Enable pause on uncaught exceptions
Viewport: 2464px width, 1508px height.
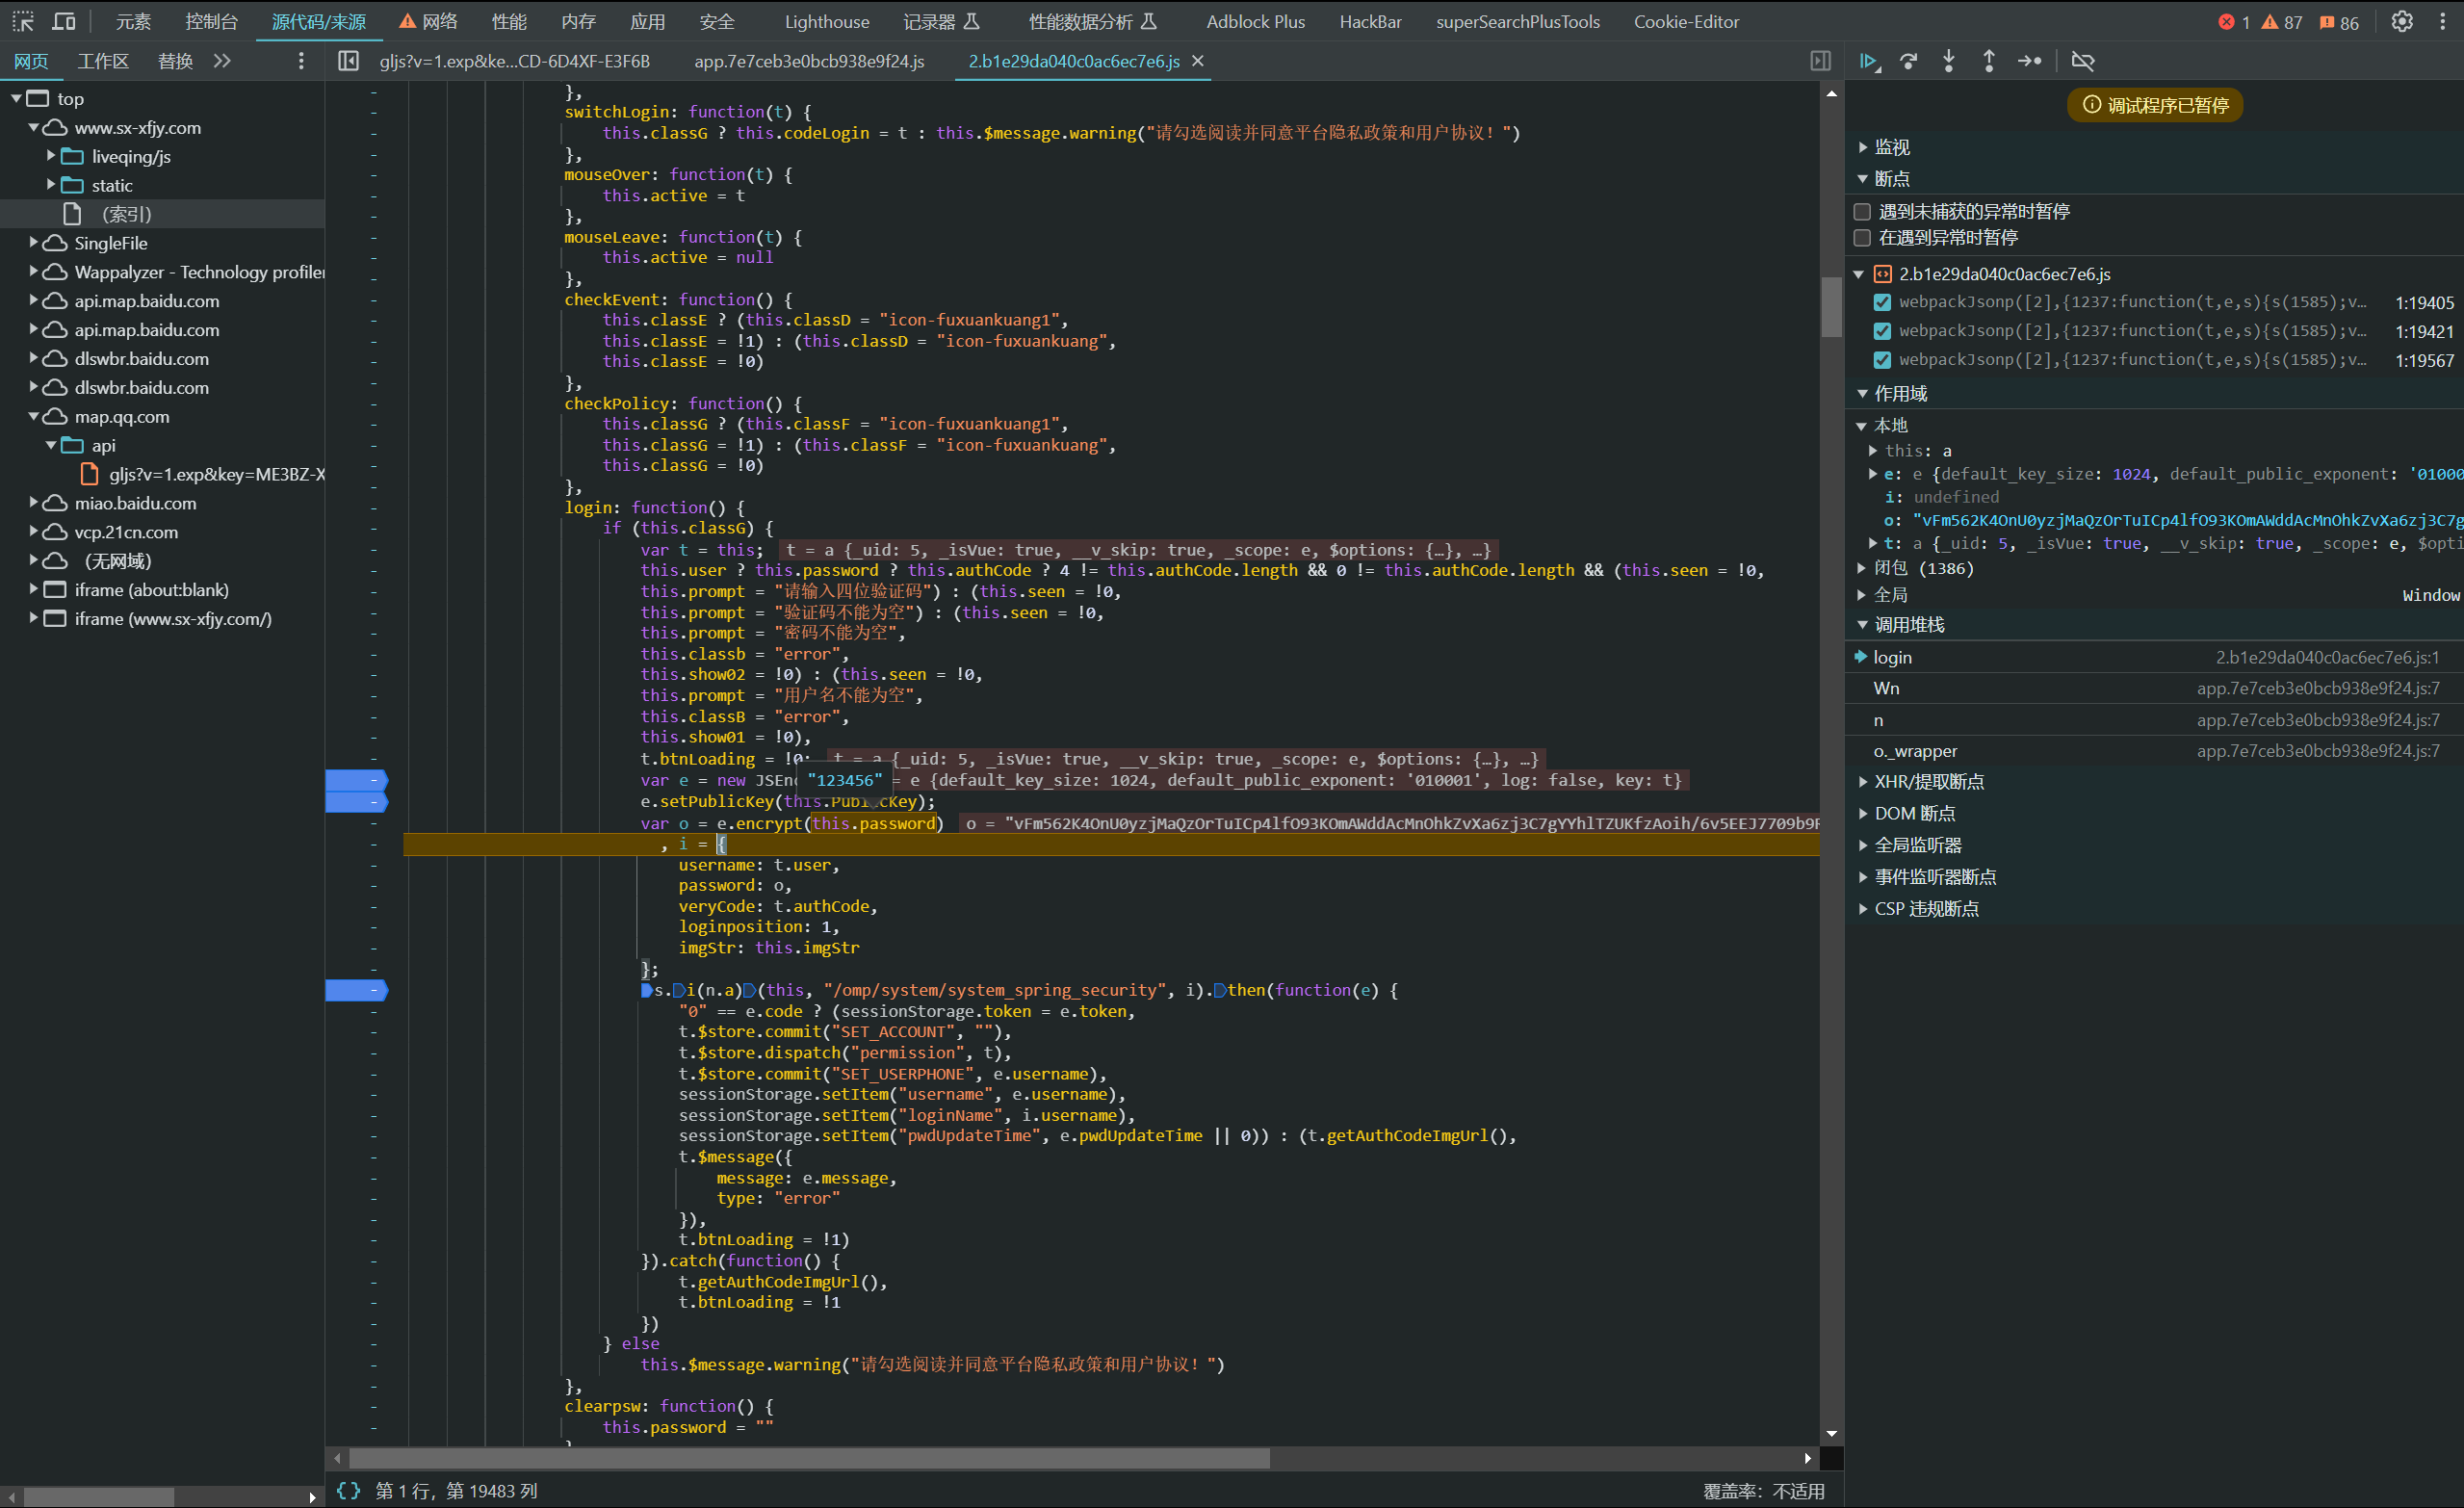[x=1862, y=212]
